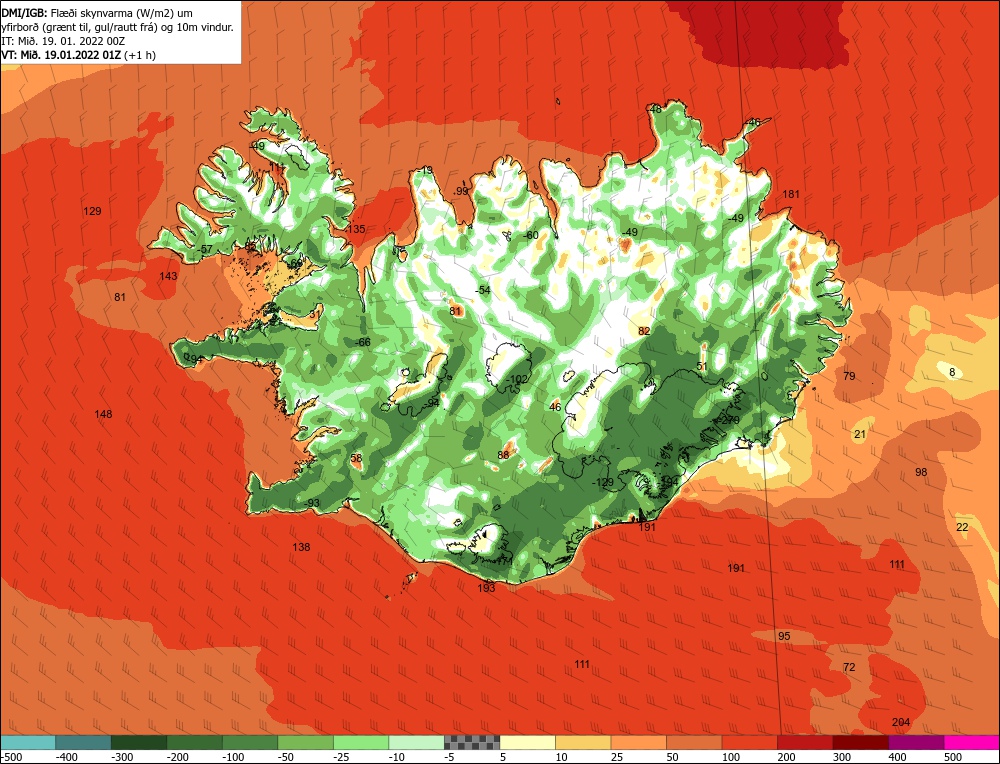This screenshot has width=1000, height=764.
Task: Click the legend label 200
Action: point(786,756)
